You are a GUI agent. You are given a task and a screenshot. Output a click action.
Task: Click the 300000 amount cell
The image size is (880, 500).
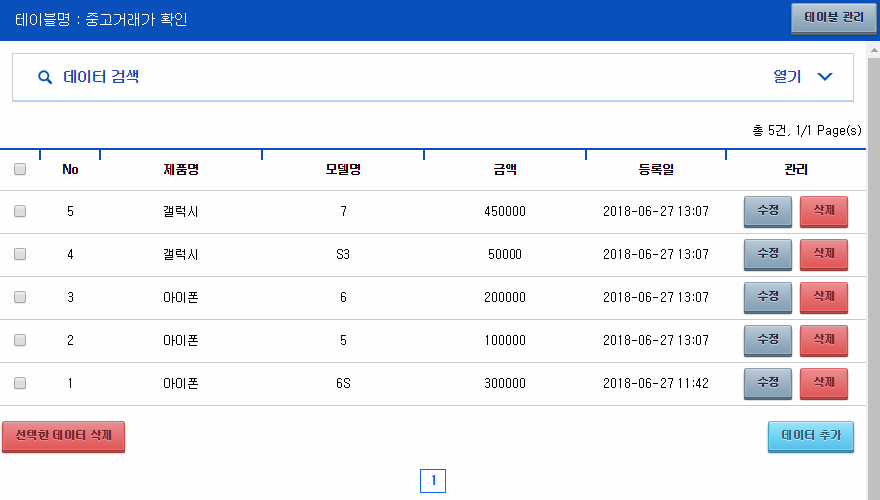(x=505, y=383)
